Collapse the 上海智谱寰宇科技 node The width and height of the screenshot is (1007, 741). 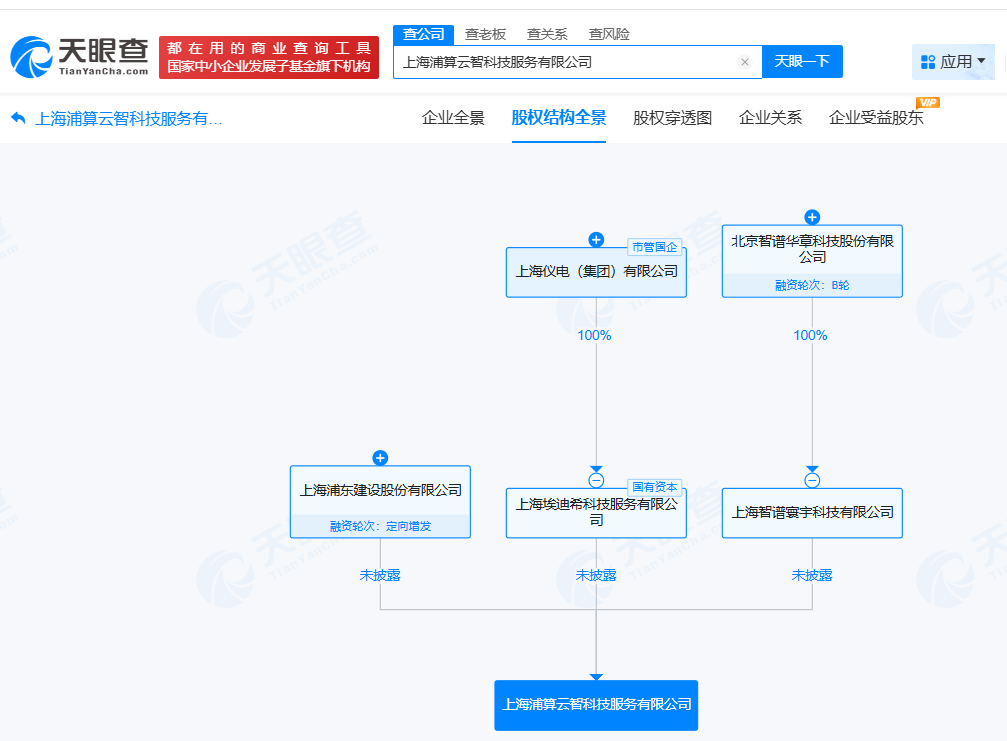point(812,481)
